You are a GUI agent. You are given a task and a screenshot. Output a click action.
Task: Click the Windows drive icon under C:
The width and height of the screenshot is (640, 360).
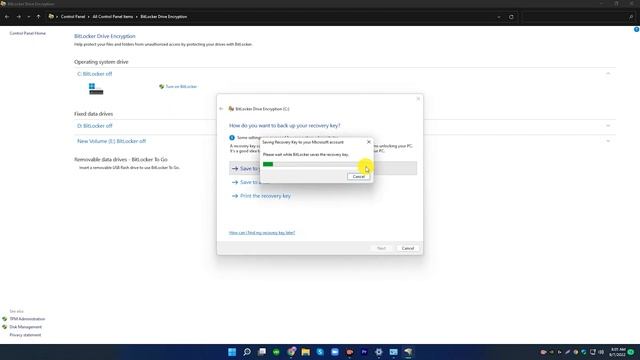[x=96, y=89]
